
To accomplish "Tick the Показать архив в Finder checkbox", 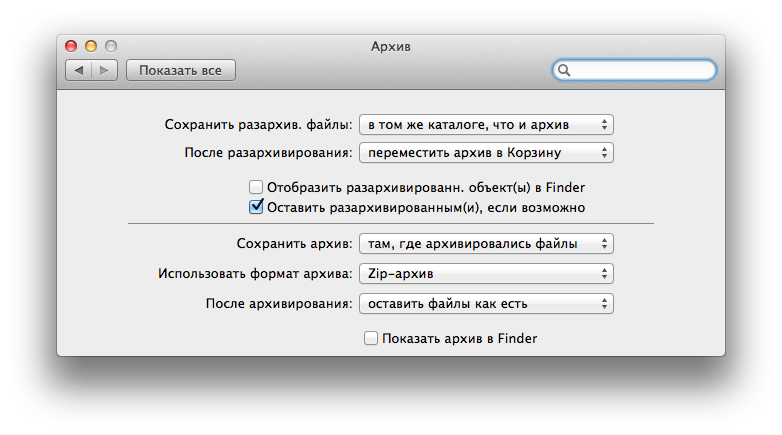I will (x=371, y=339).
